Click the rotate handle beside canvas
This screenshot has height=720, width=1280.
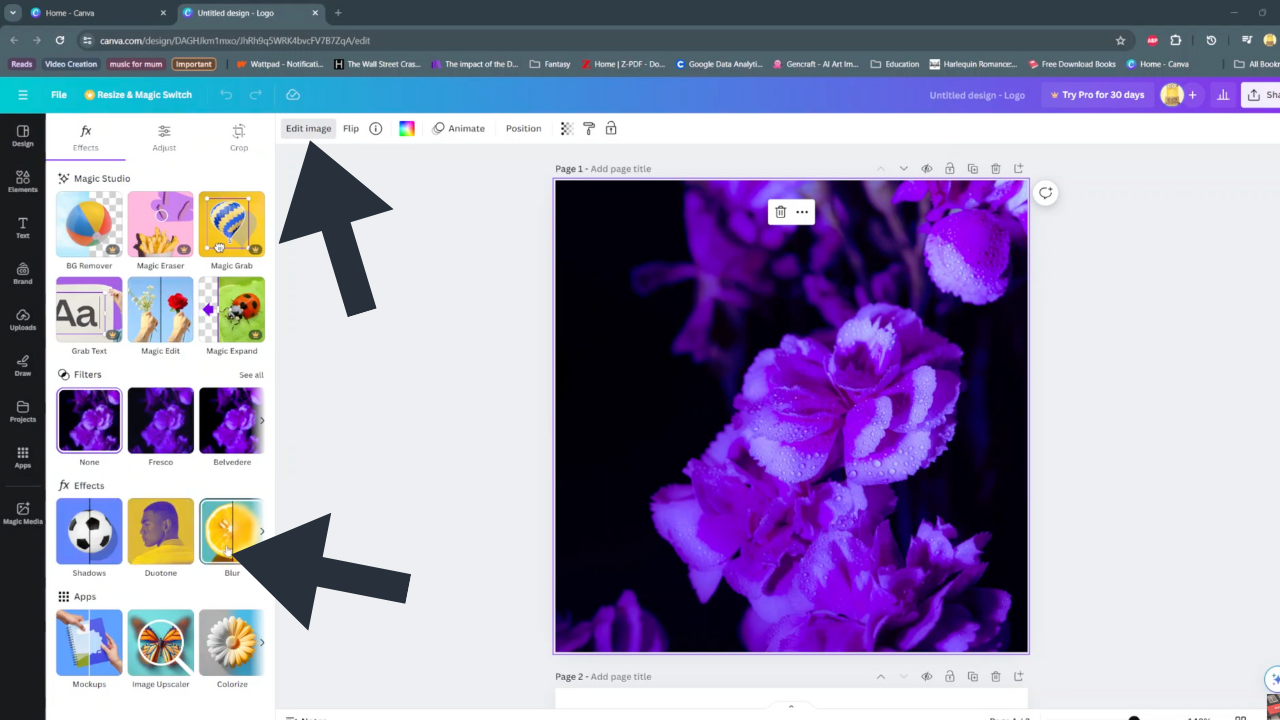pyautogui.click(x=1045, y=193)
